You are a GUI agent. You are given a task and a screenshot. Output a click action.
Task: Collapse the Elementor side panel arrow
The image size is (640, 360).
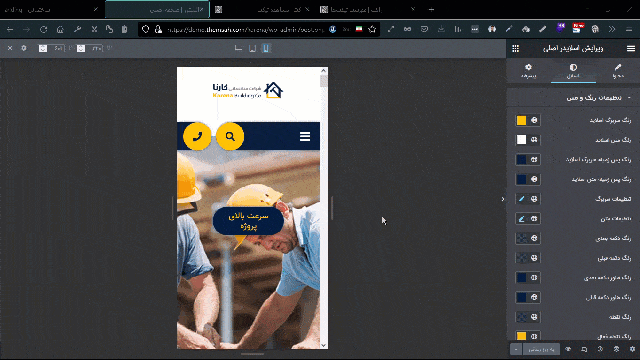503,199
